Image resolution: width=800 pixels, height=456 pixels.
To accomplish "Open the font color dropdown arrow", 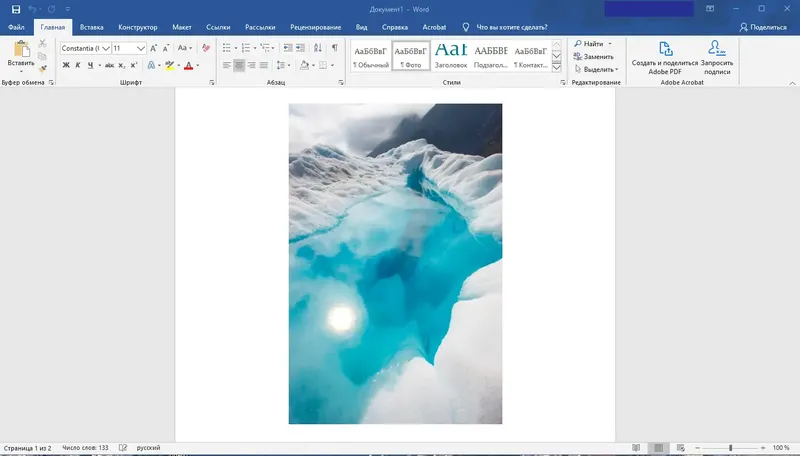I will click(x=197, y=65).
